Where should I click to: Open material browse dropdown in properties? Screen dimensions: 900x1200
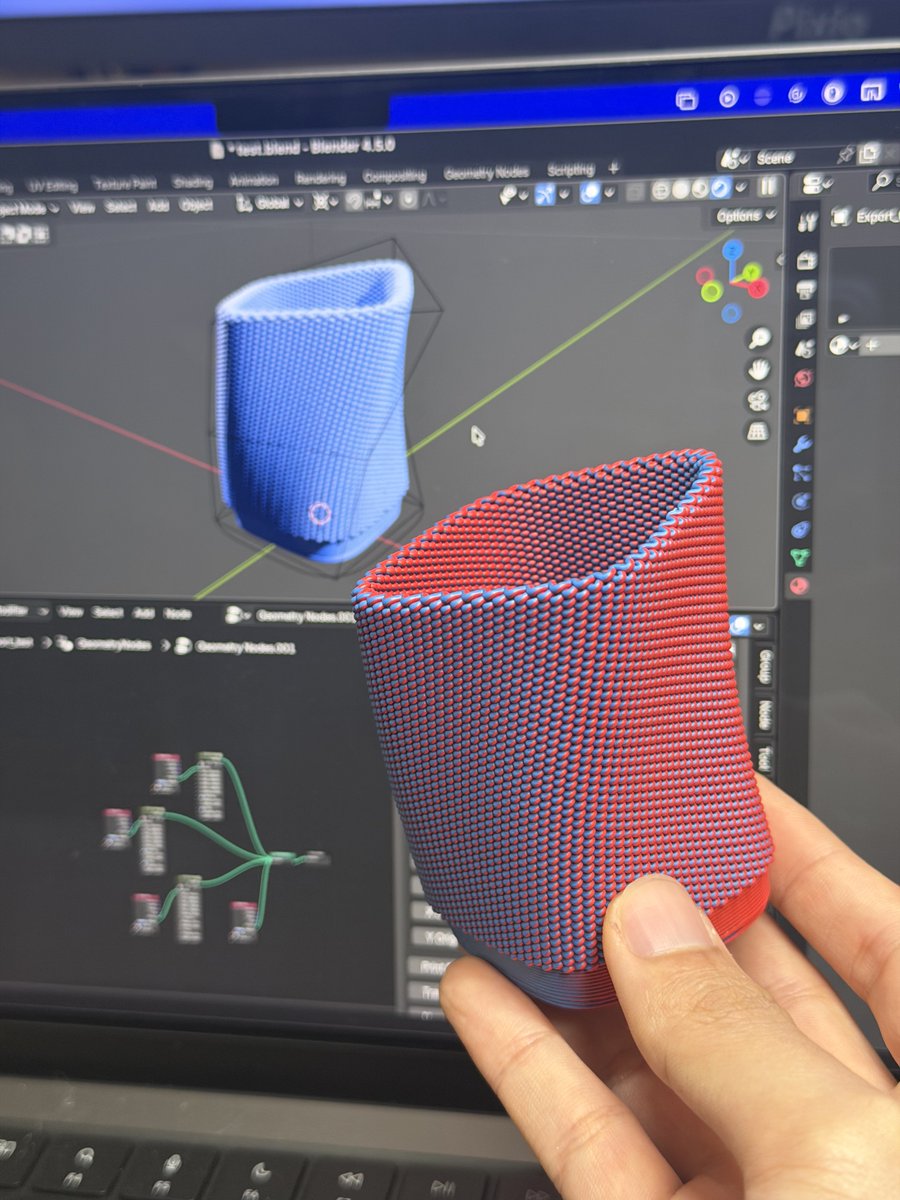[845, 345]
